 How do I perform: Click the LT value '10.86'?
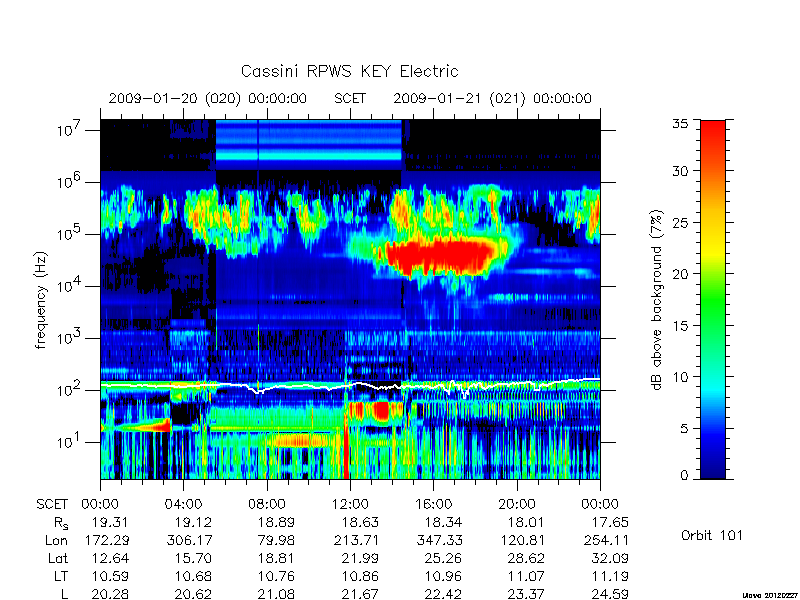point(360,576)
